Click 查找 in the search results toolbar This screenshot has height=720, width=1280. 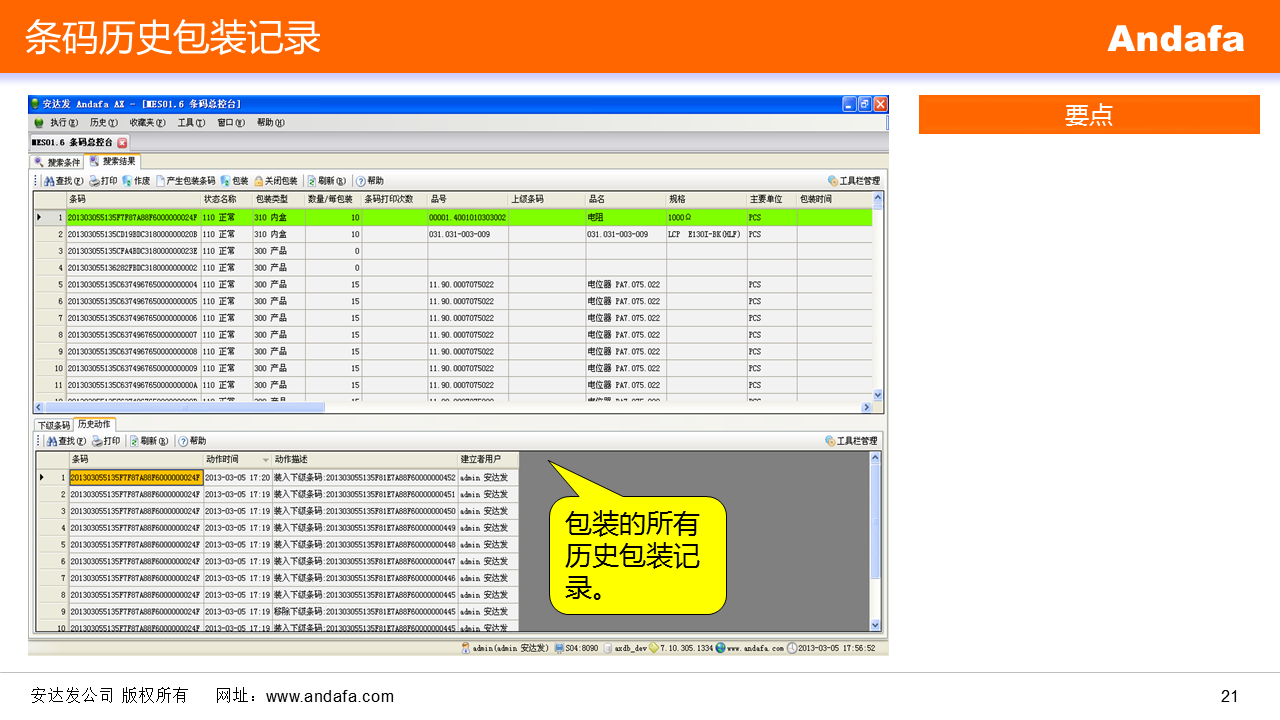tap(63, 181)
